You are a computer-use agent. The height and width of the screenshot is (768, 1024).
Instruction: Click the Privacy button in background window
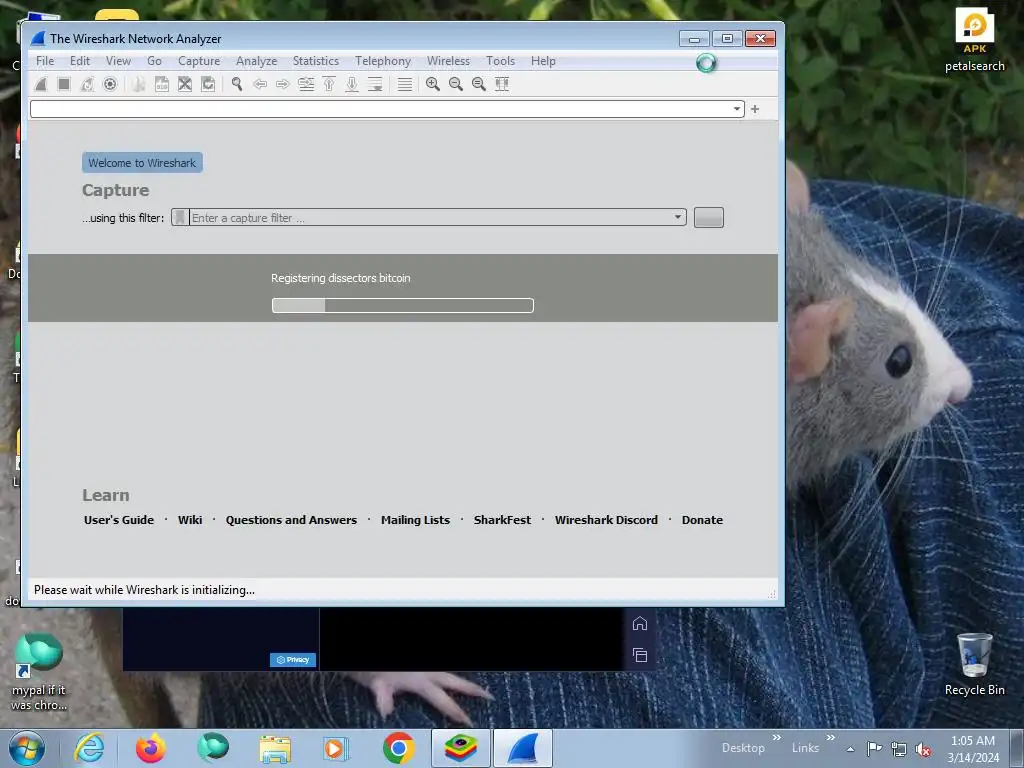coord(293,660)
